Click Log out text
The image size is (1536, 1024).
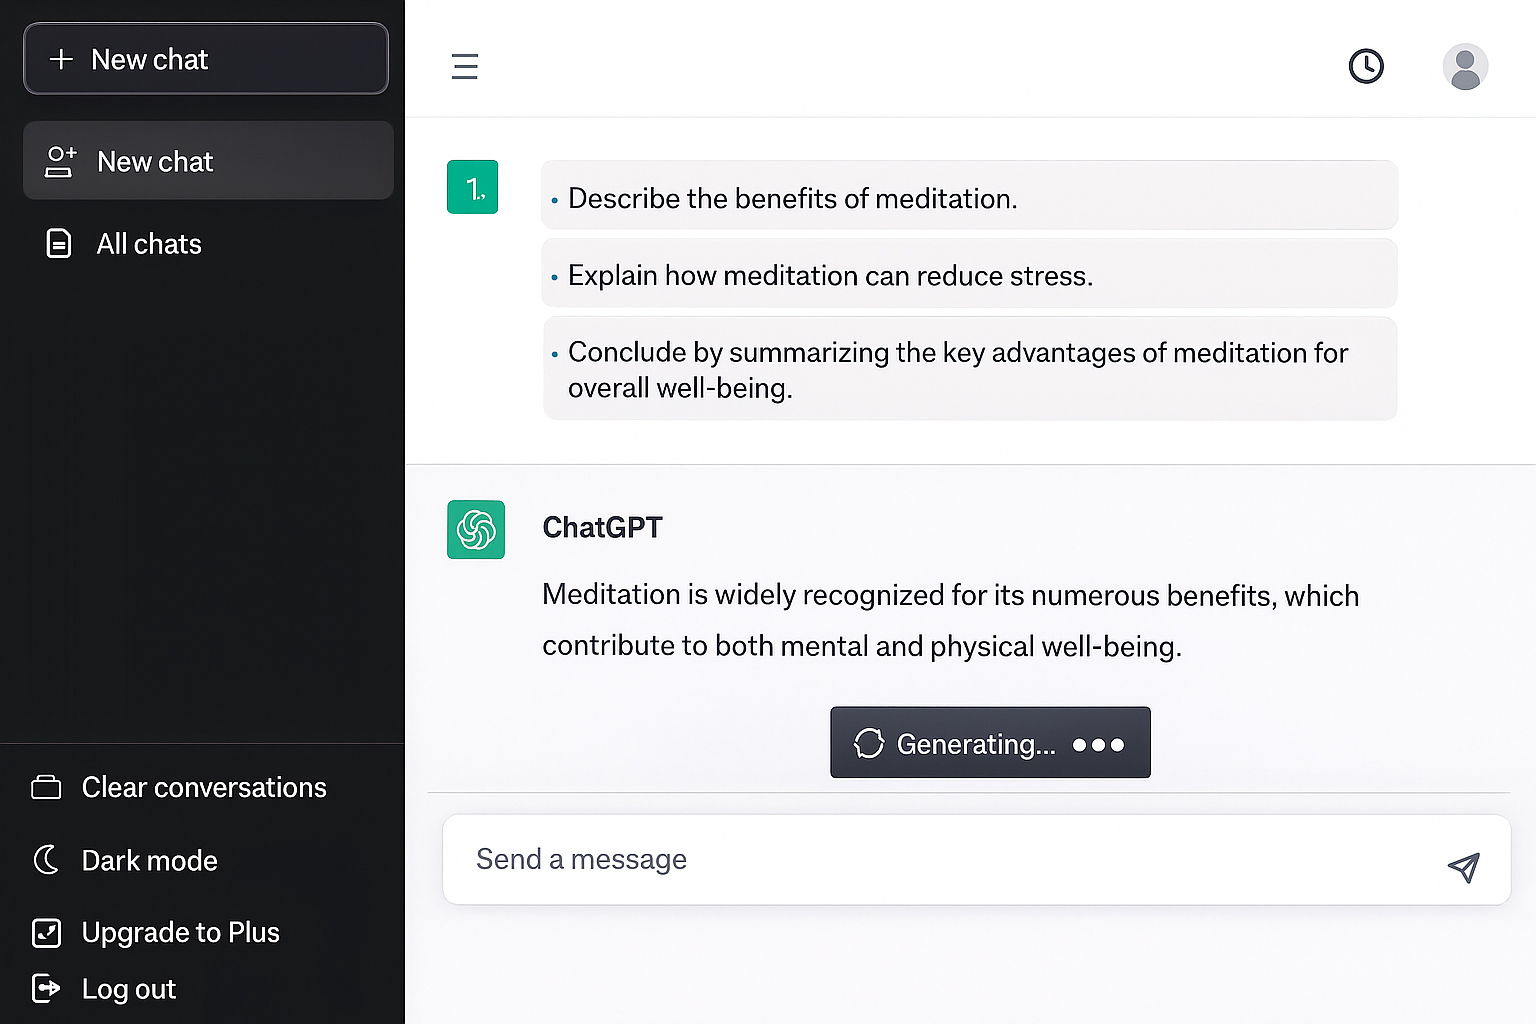pos(129,989)
